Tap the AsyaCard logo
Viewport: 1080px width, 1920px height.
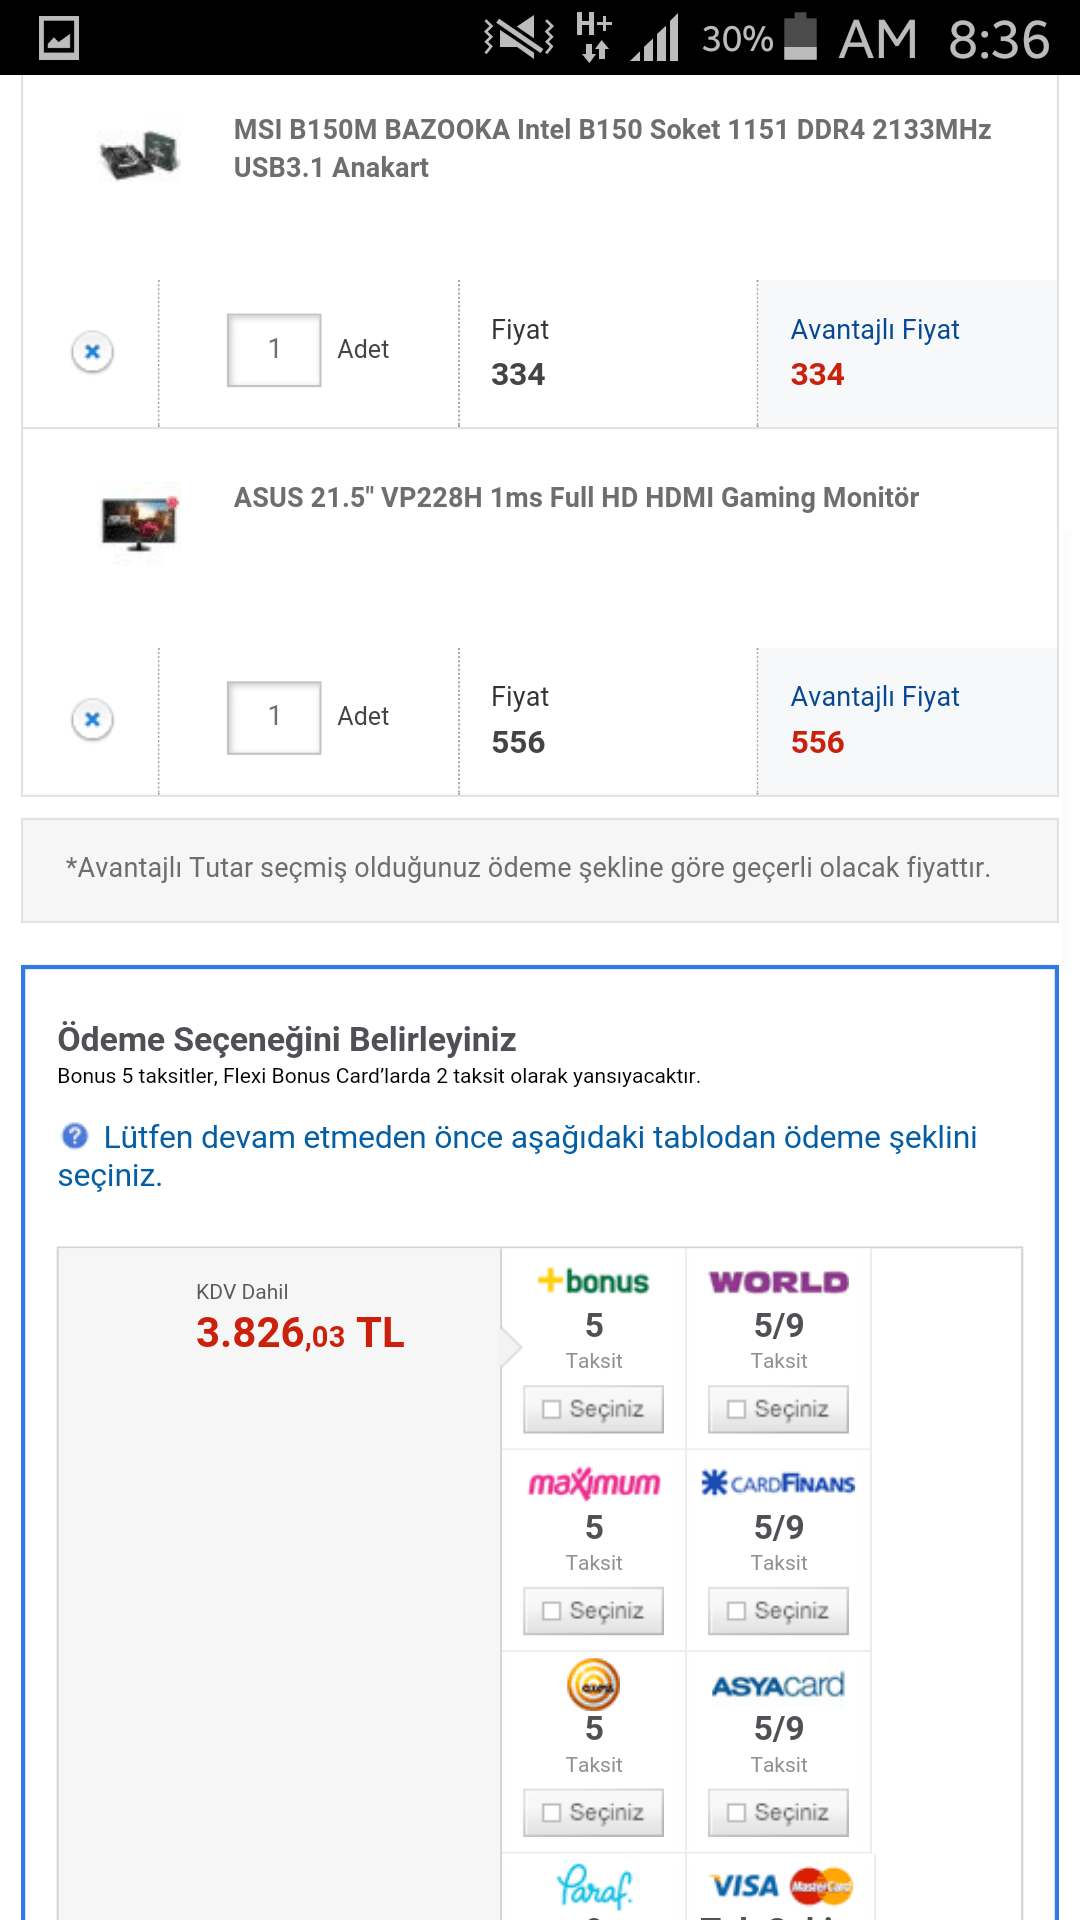click(779, 1685)
